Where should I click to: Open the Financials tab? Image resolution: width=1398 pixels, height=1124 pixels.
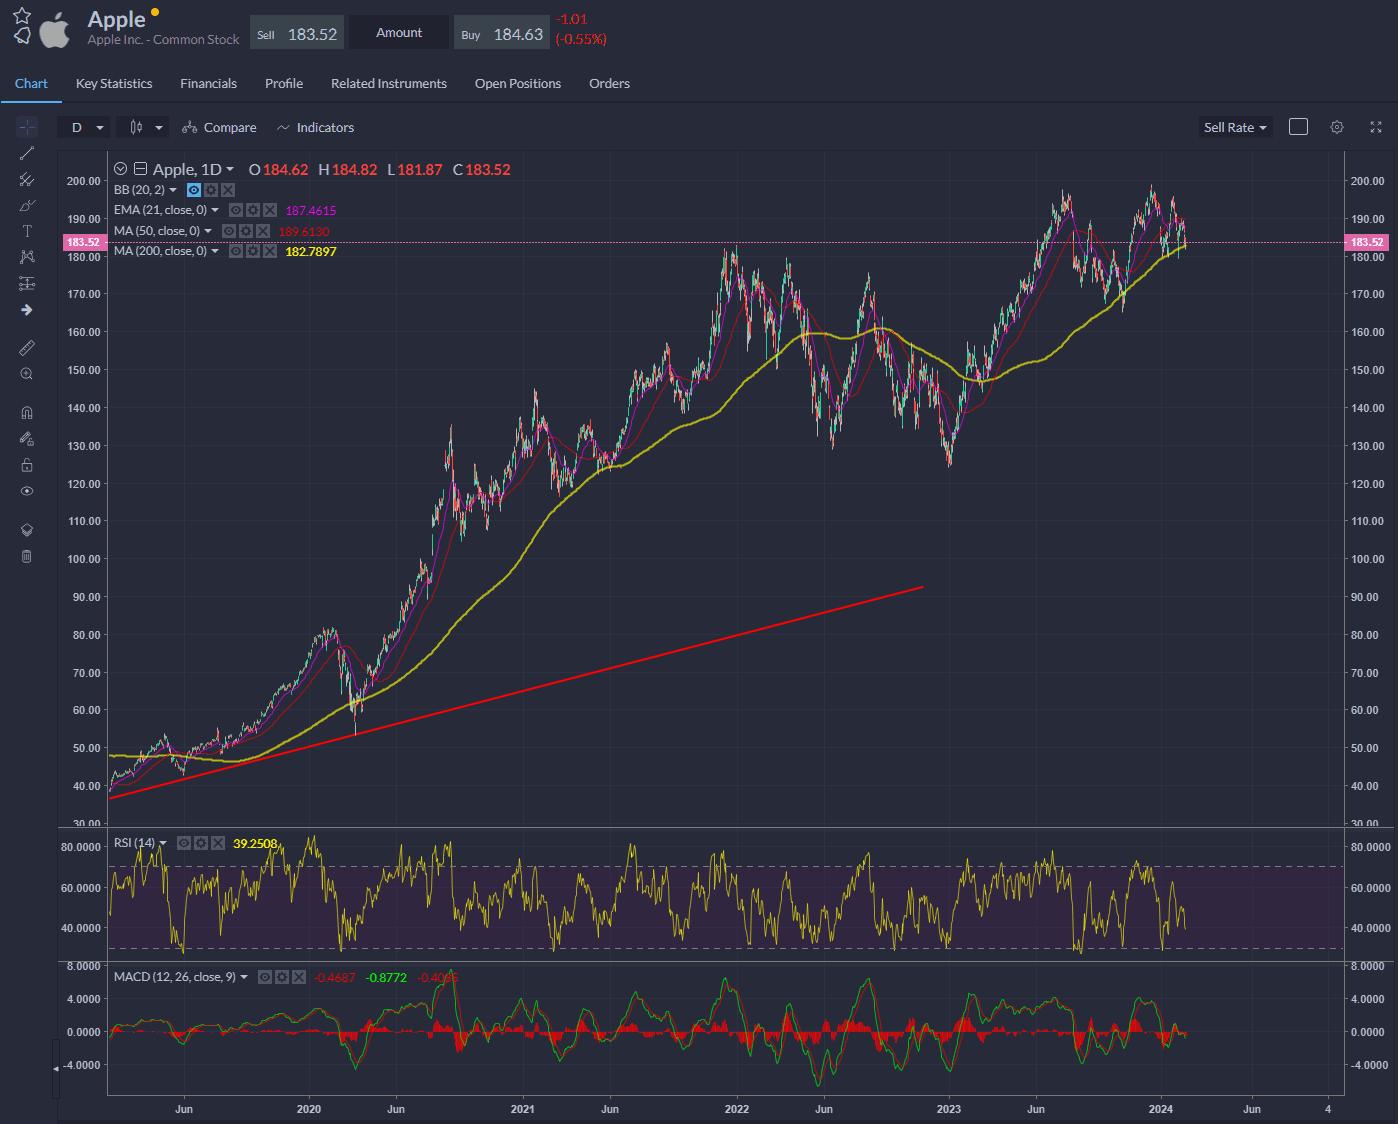[208, 83]
